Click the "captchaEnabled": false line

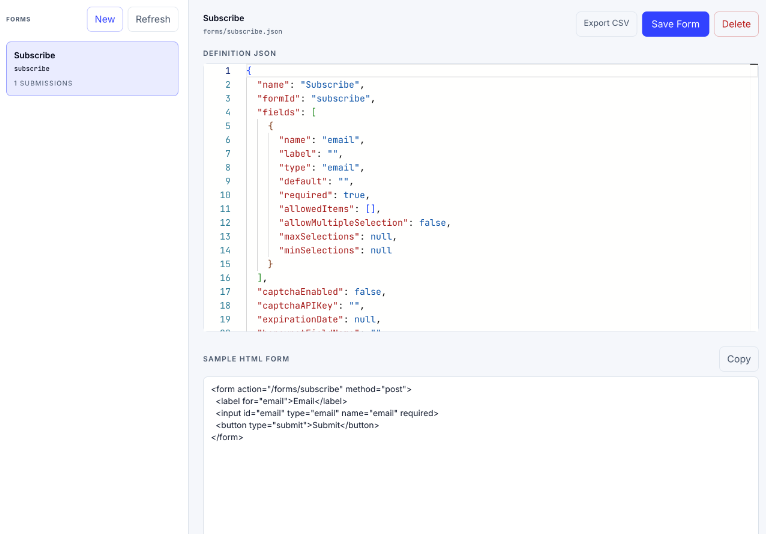coord(321,292)
